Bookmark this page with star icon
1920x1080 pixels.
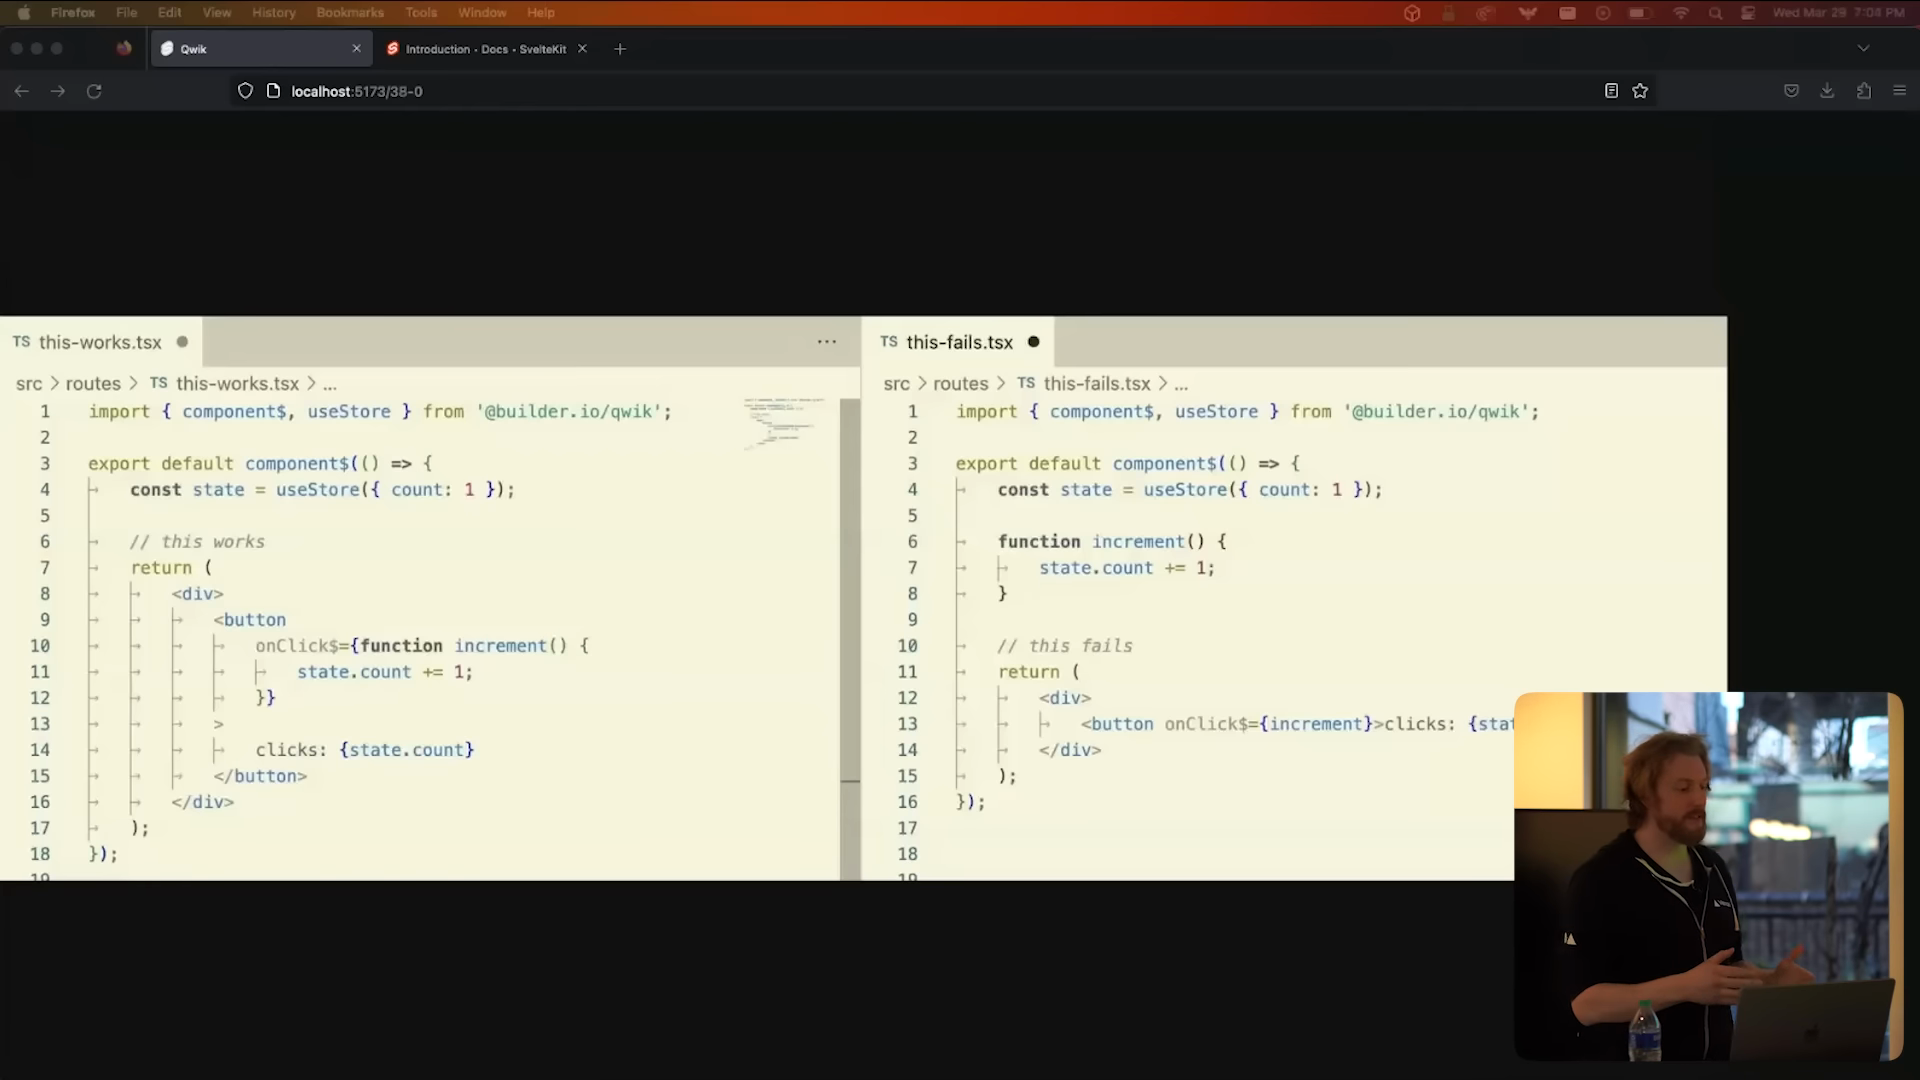coord(1640,91)
